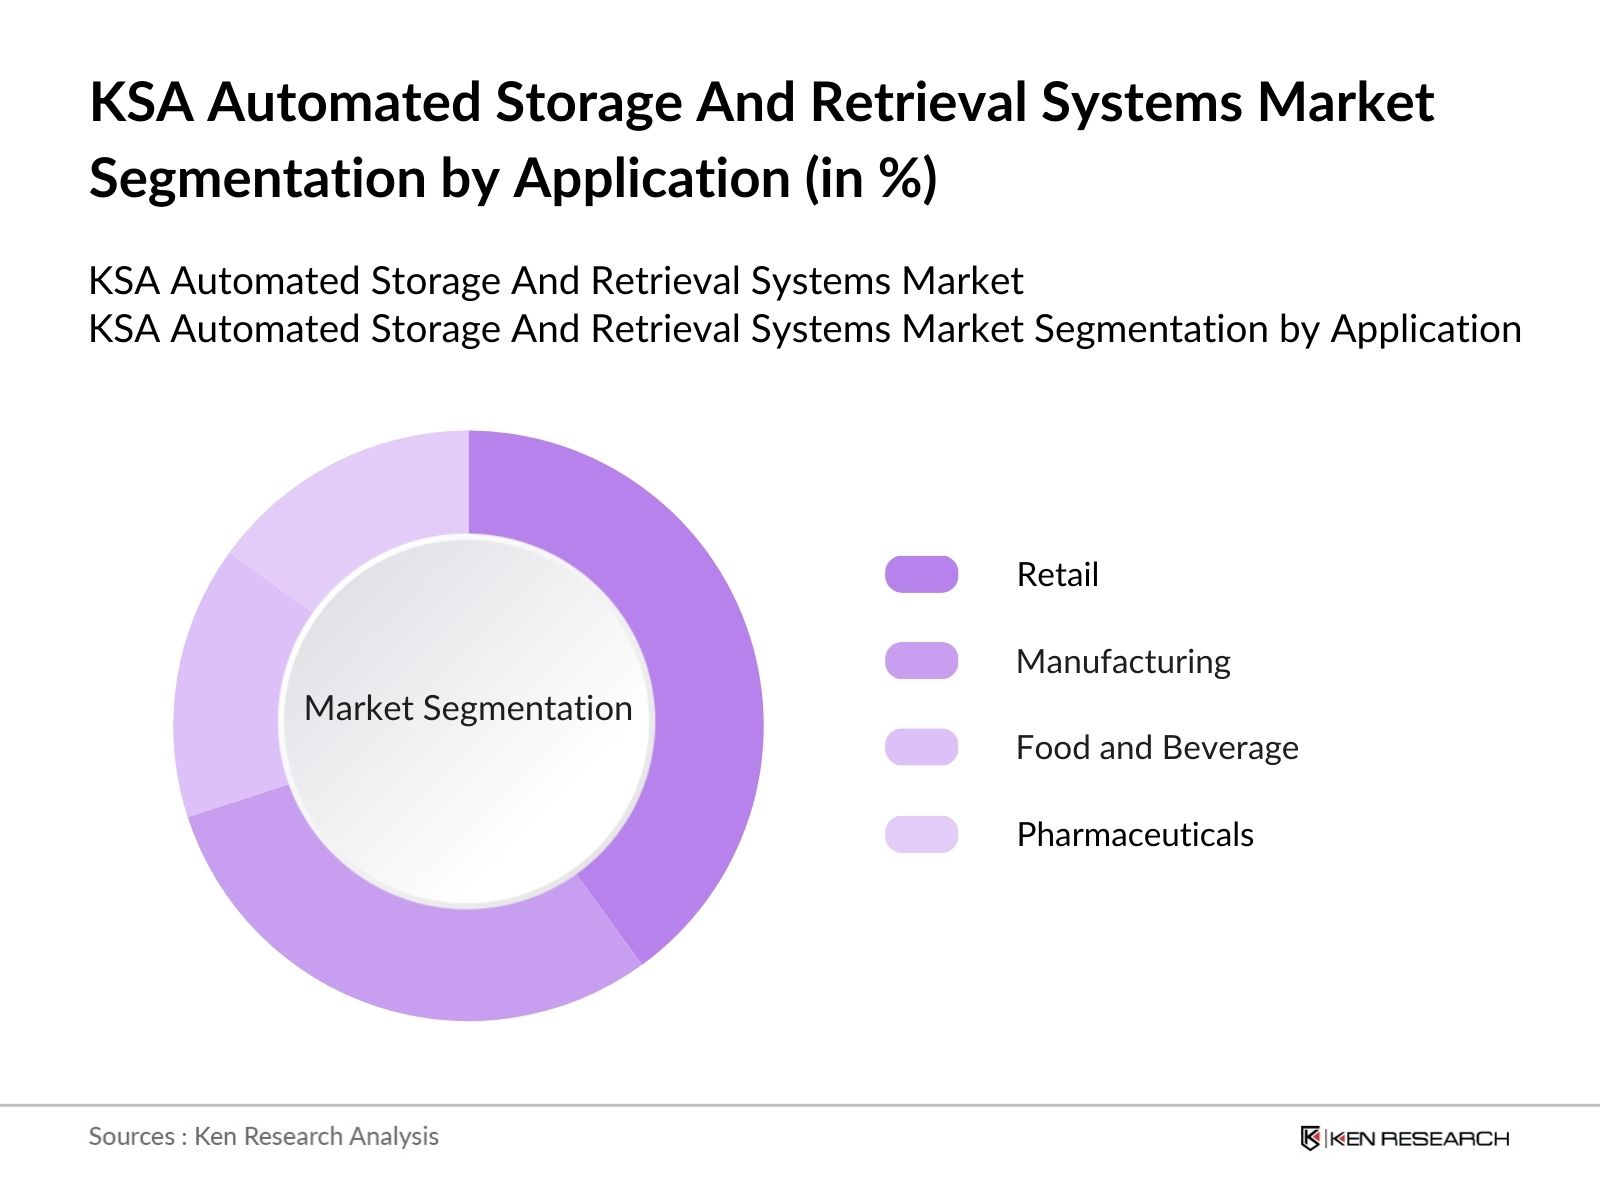Click the Retail legend swatch
This screenshot has width=1600, height=1200.
(x=920, y=575)
